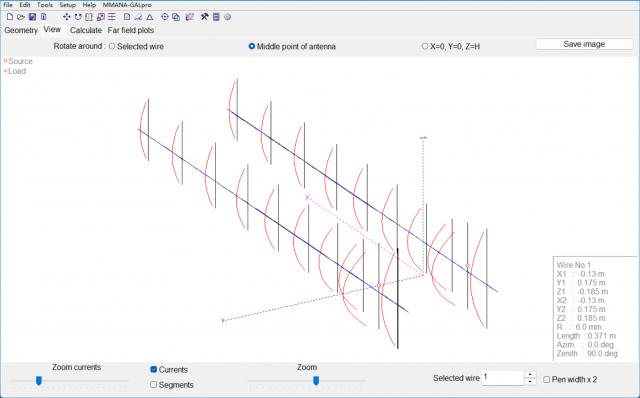Switch to the Geometry tab
The width and height of the screenshot is (640, 398).
(x=21, y=30)
